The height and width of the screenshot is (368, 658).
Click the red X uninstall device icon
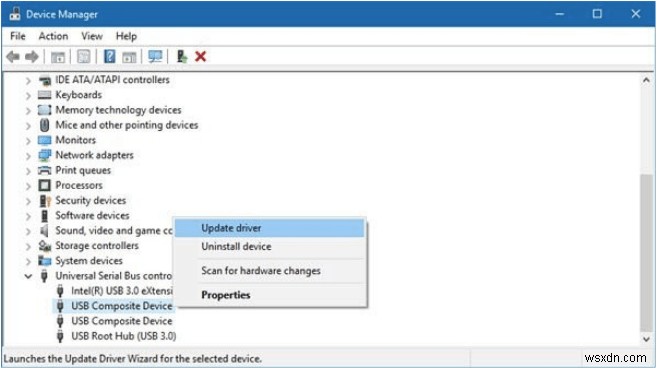201,56
